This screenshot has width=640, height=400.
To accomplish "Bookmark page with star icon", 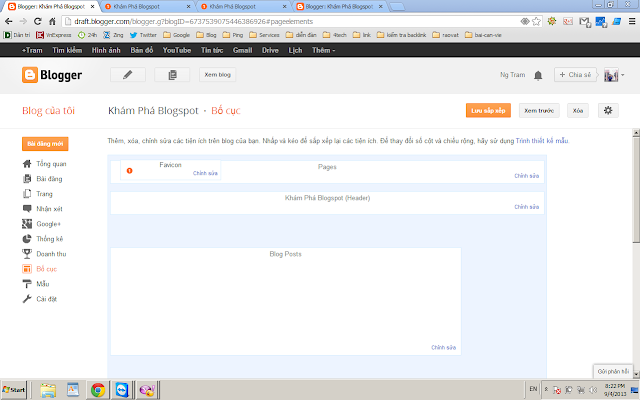I will click(x=536, y=21).
